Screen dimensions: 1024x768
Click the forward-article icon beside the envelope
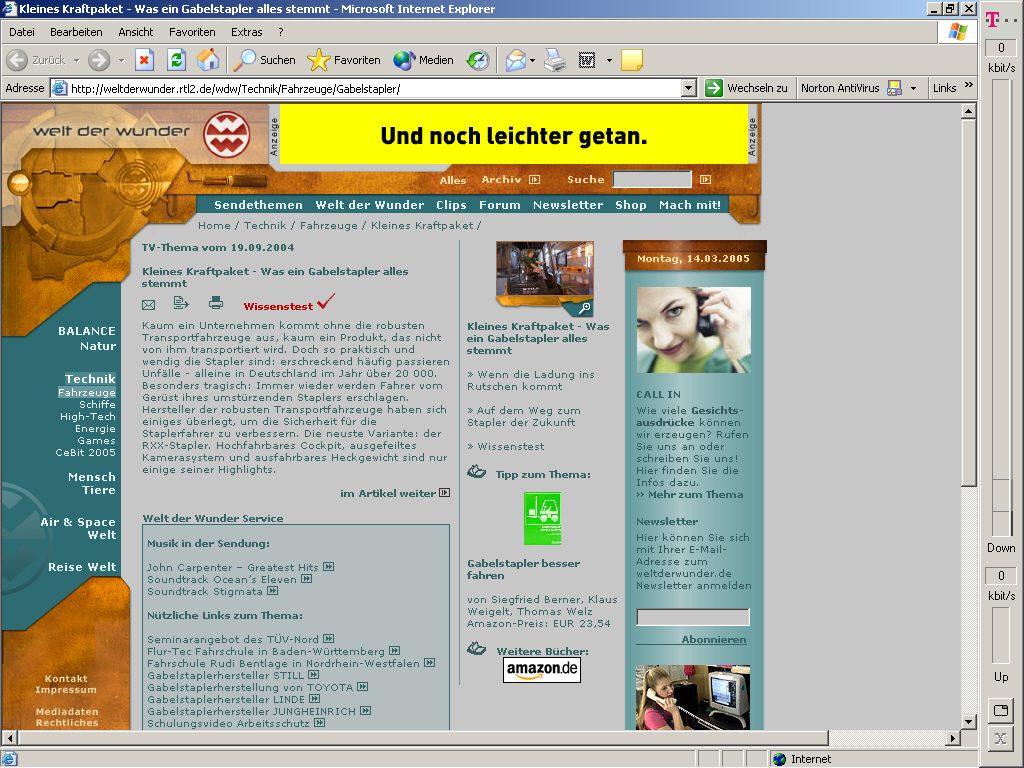pyautogui.click(x=181, y=303)
